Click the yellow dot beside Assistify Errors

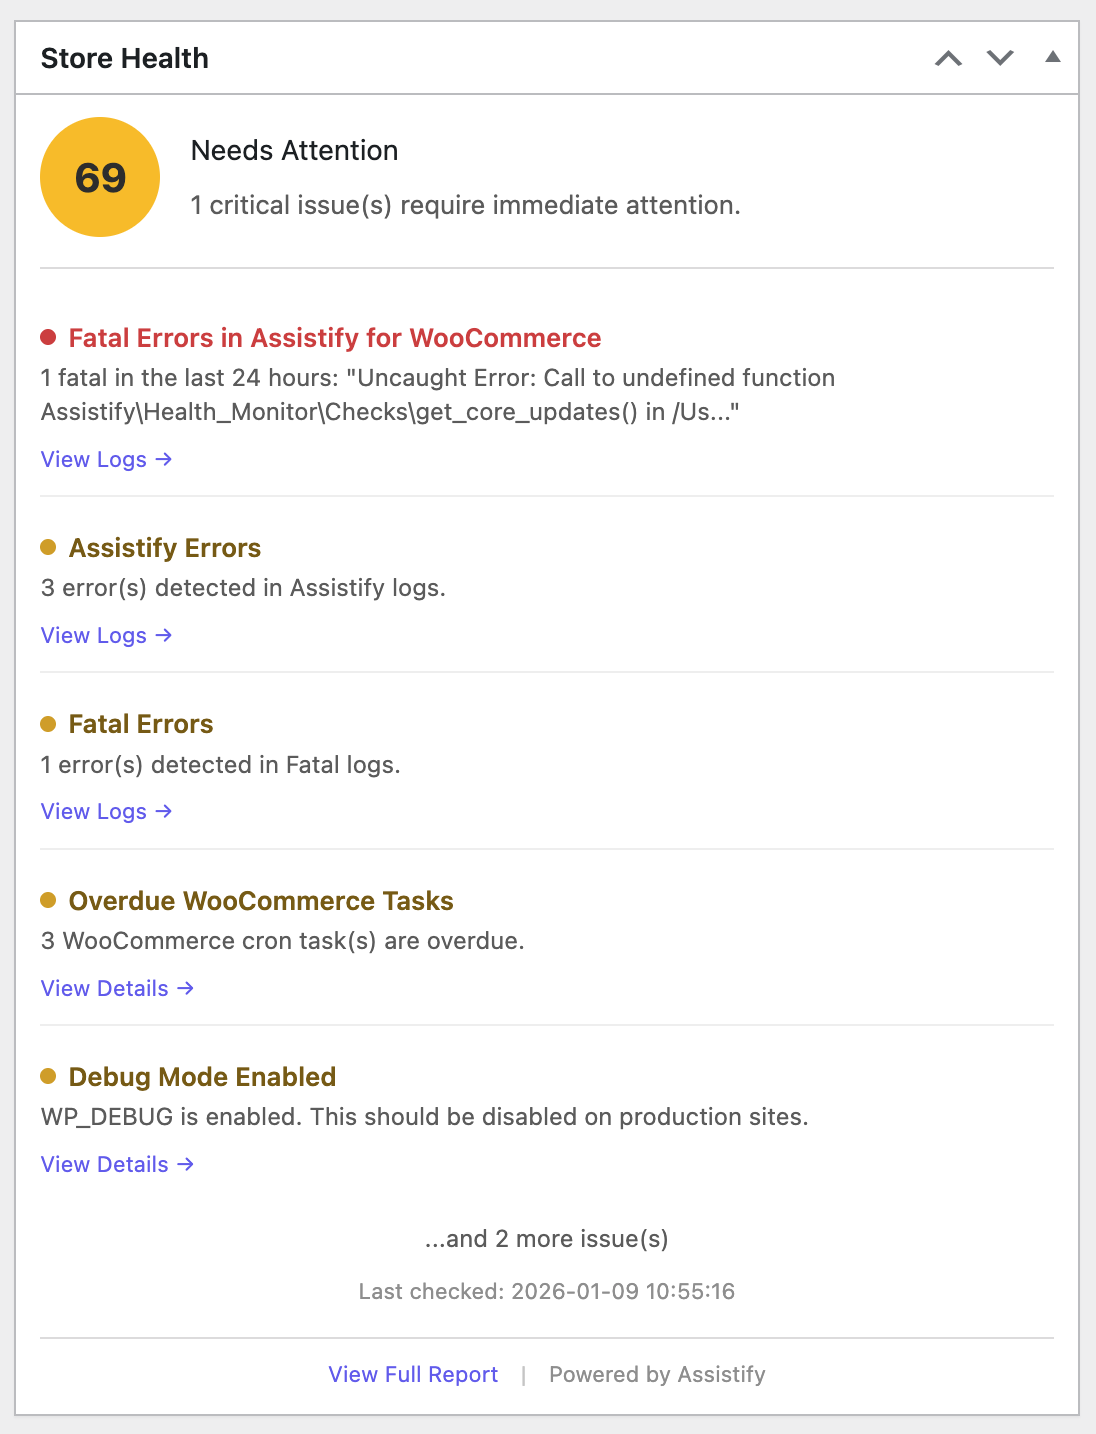[x=49, y=546]
